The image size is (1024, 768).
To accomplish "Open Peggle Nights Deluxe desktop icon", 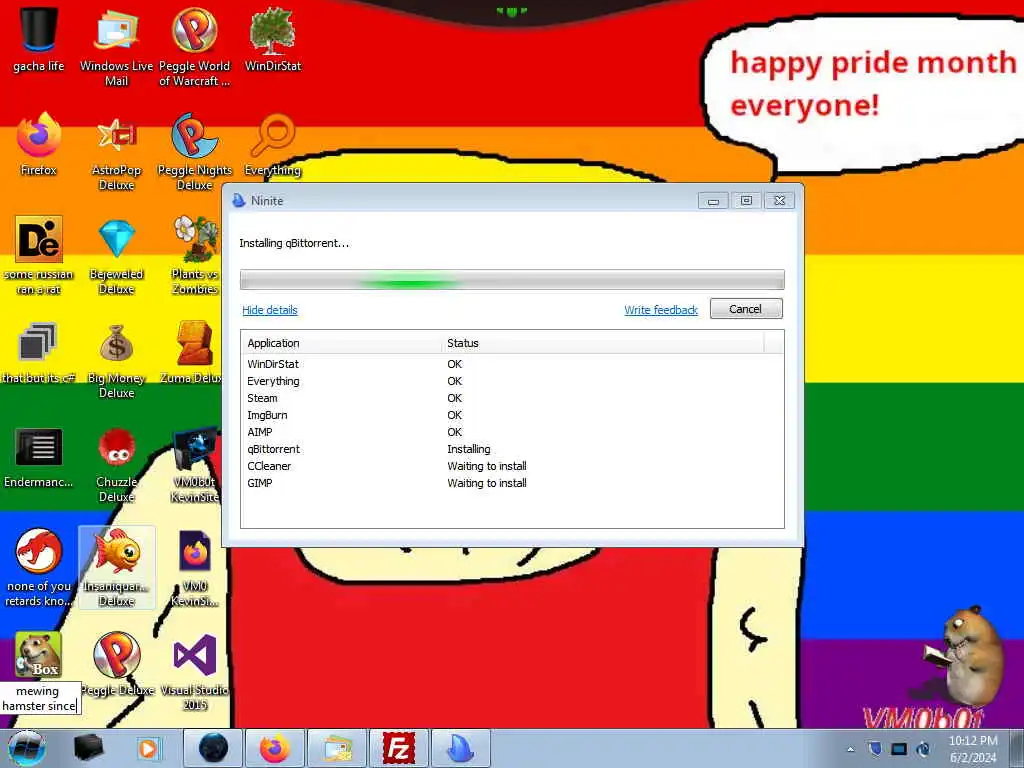I will coord(195,152).
